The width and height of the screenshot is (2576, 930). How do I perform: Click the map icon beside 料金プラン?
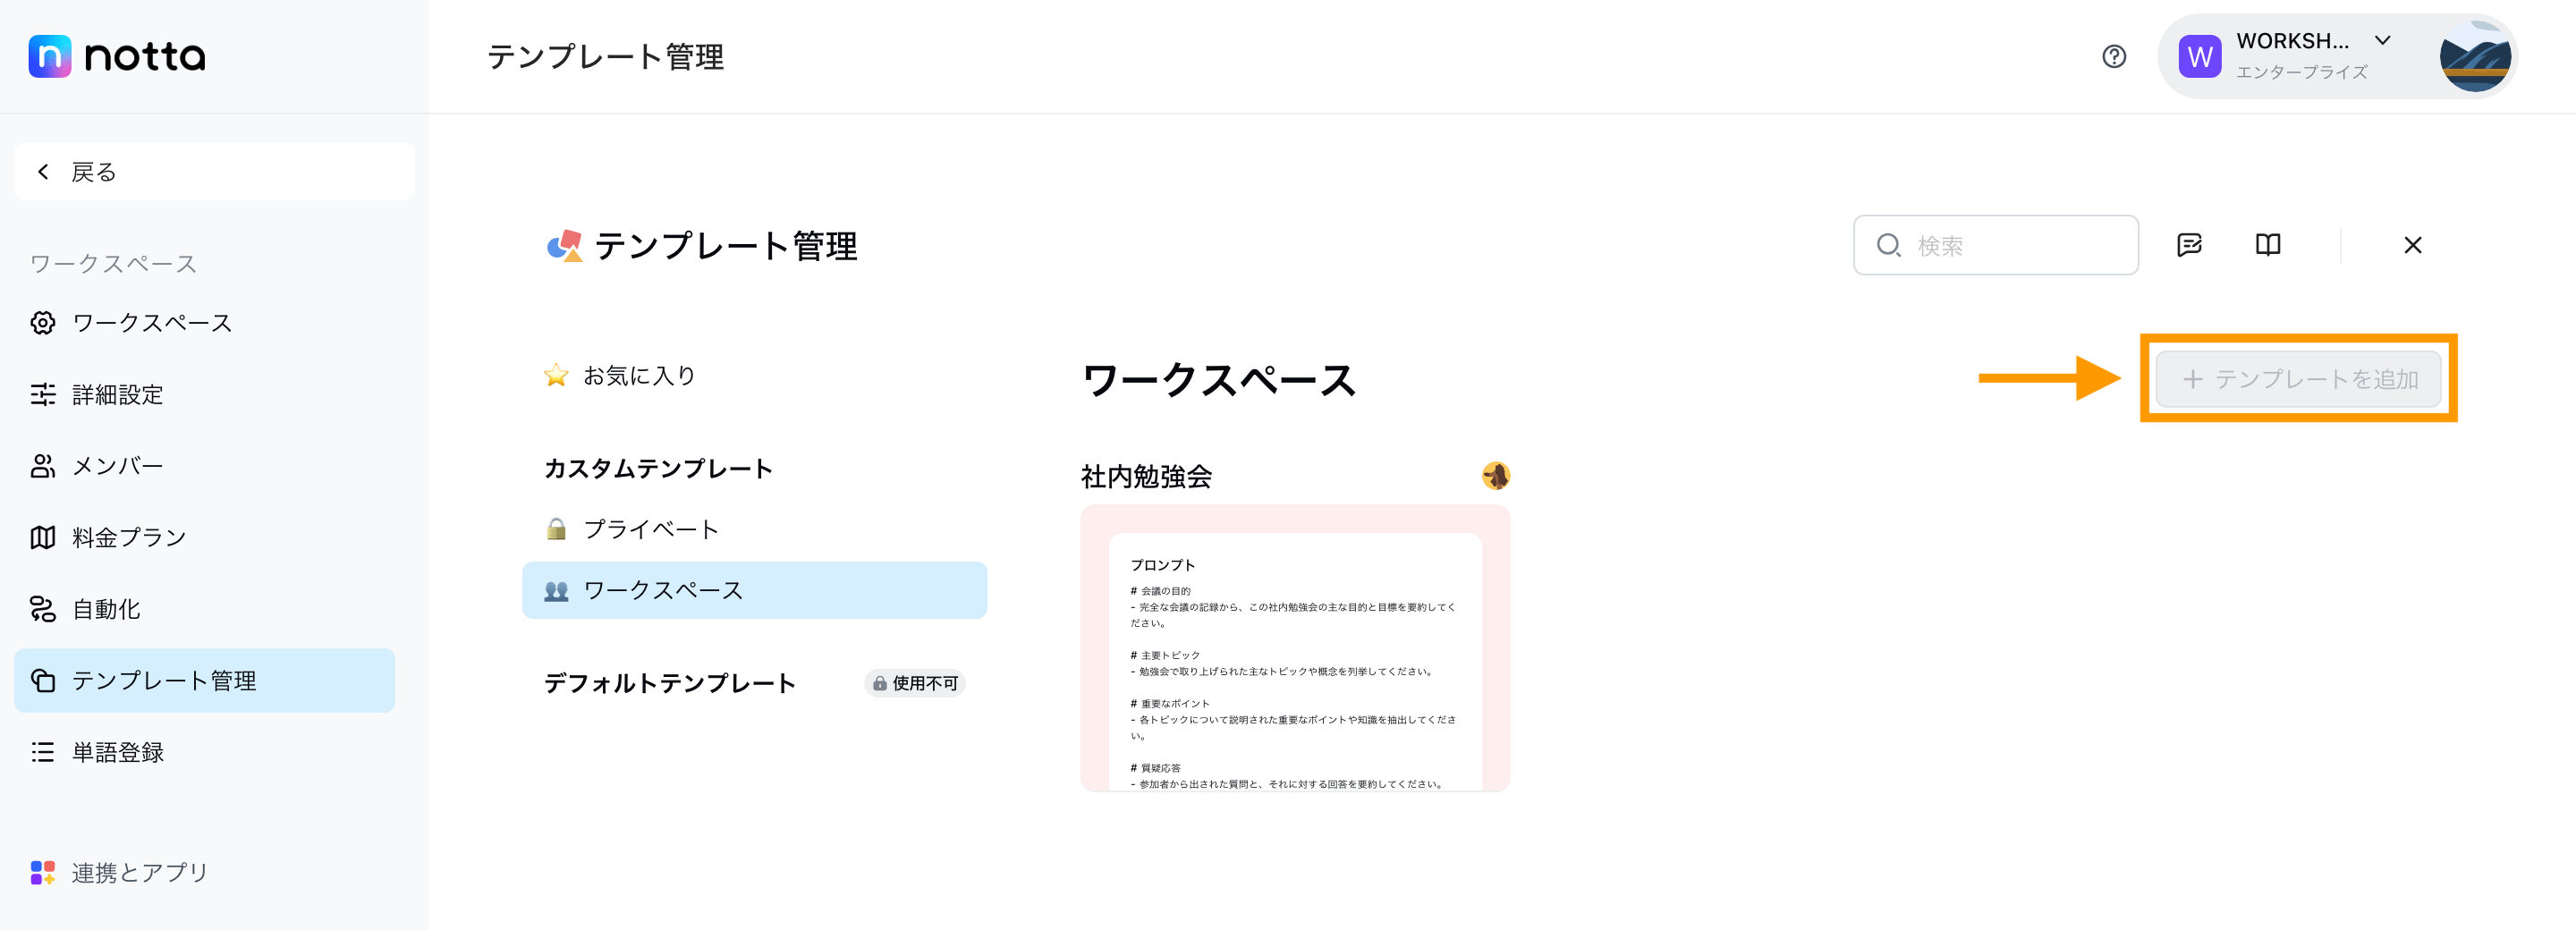click(43, 538)
